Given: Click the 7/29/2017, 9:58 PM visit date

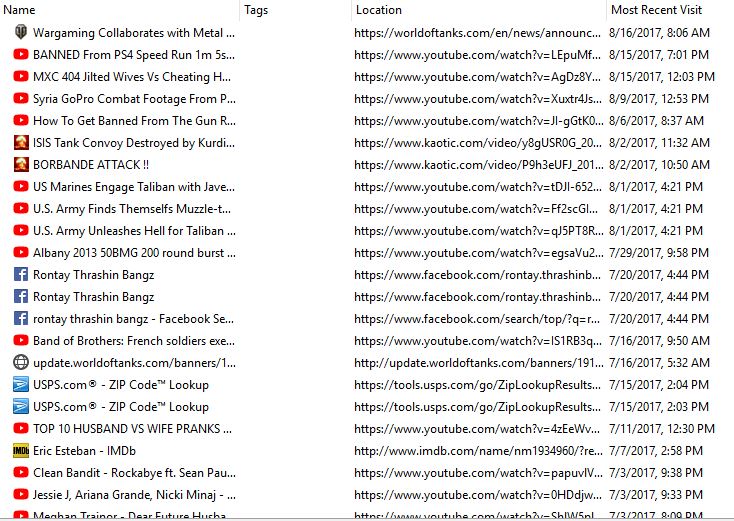Looking at the screenshot, I should coord(659,253).
